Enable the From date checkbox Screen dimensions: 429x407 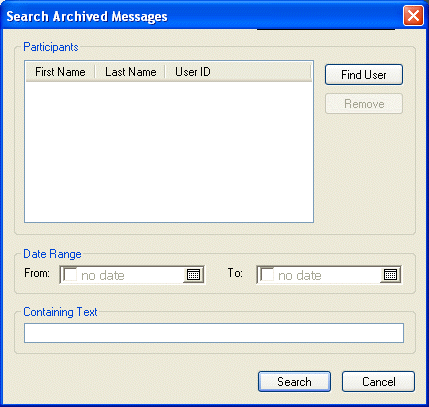70,275
